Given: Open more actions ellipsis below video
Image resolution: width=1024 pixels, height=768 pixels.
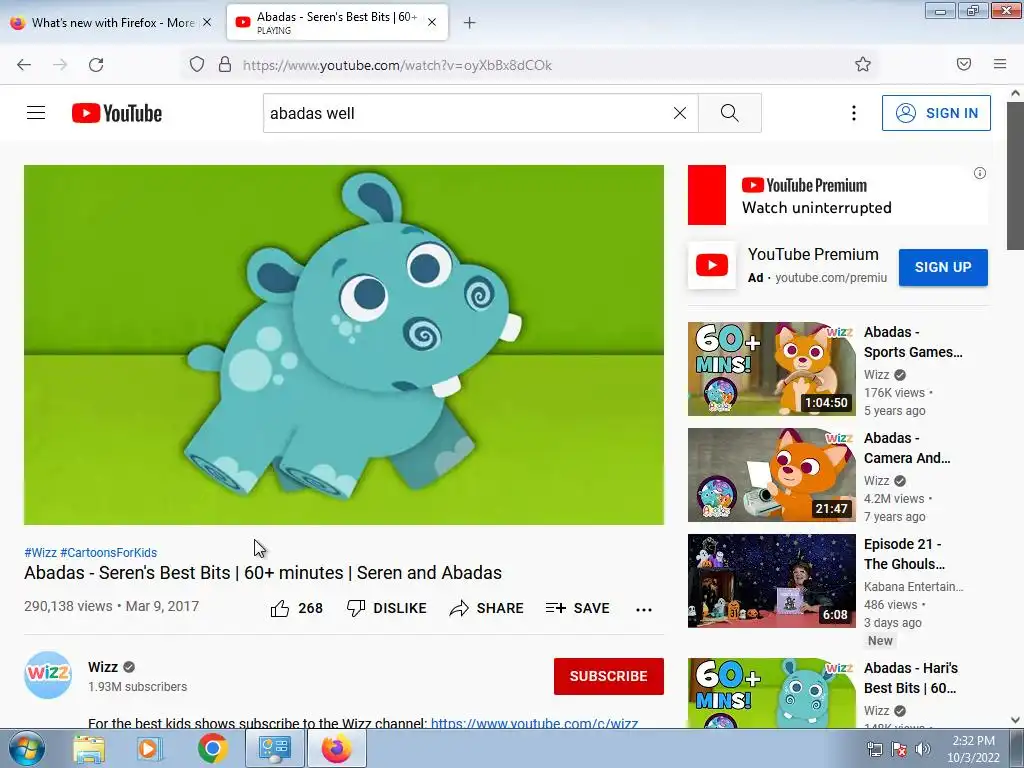Looking at the screenshot, I should point(644,609).
